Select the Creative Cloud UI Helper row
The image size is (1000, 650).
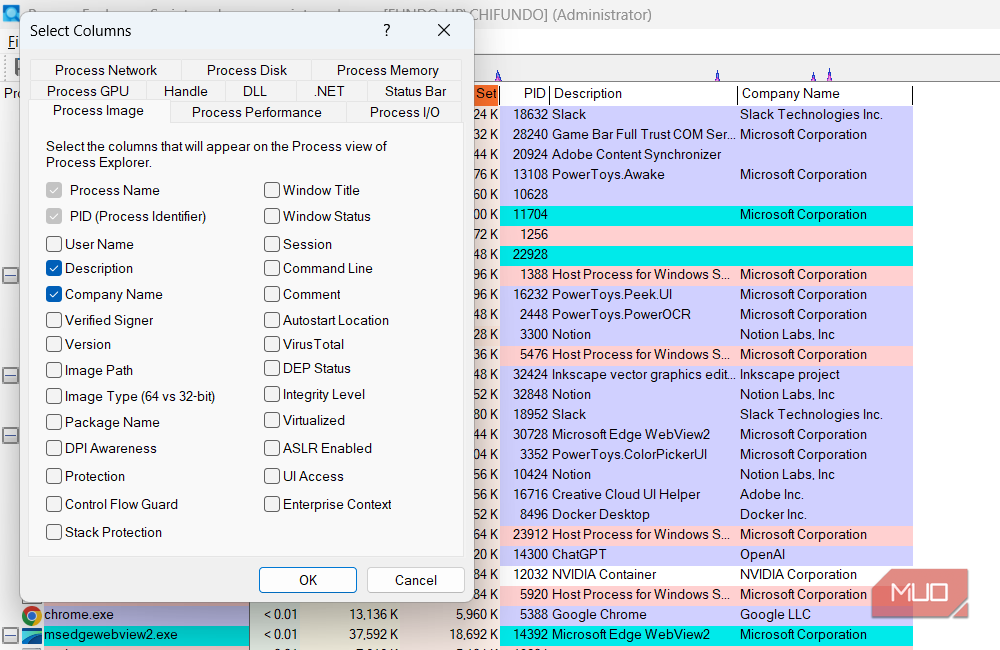coord(707,494)
